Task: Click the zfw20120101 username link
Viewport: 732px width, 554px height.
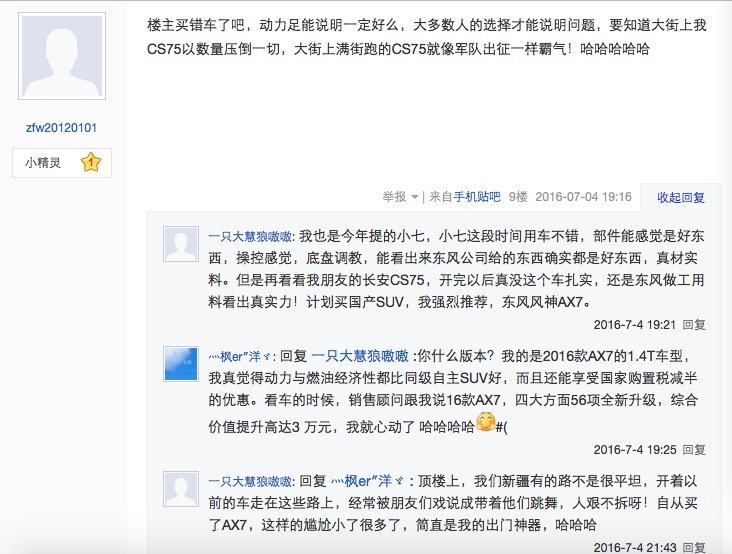Action: click(61, 128)
